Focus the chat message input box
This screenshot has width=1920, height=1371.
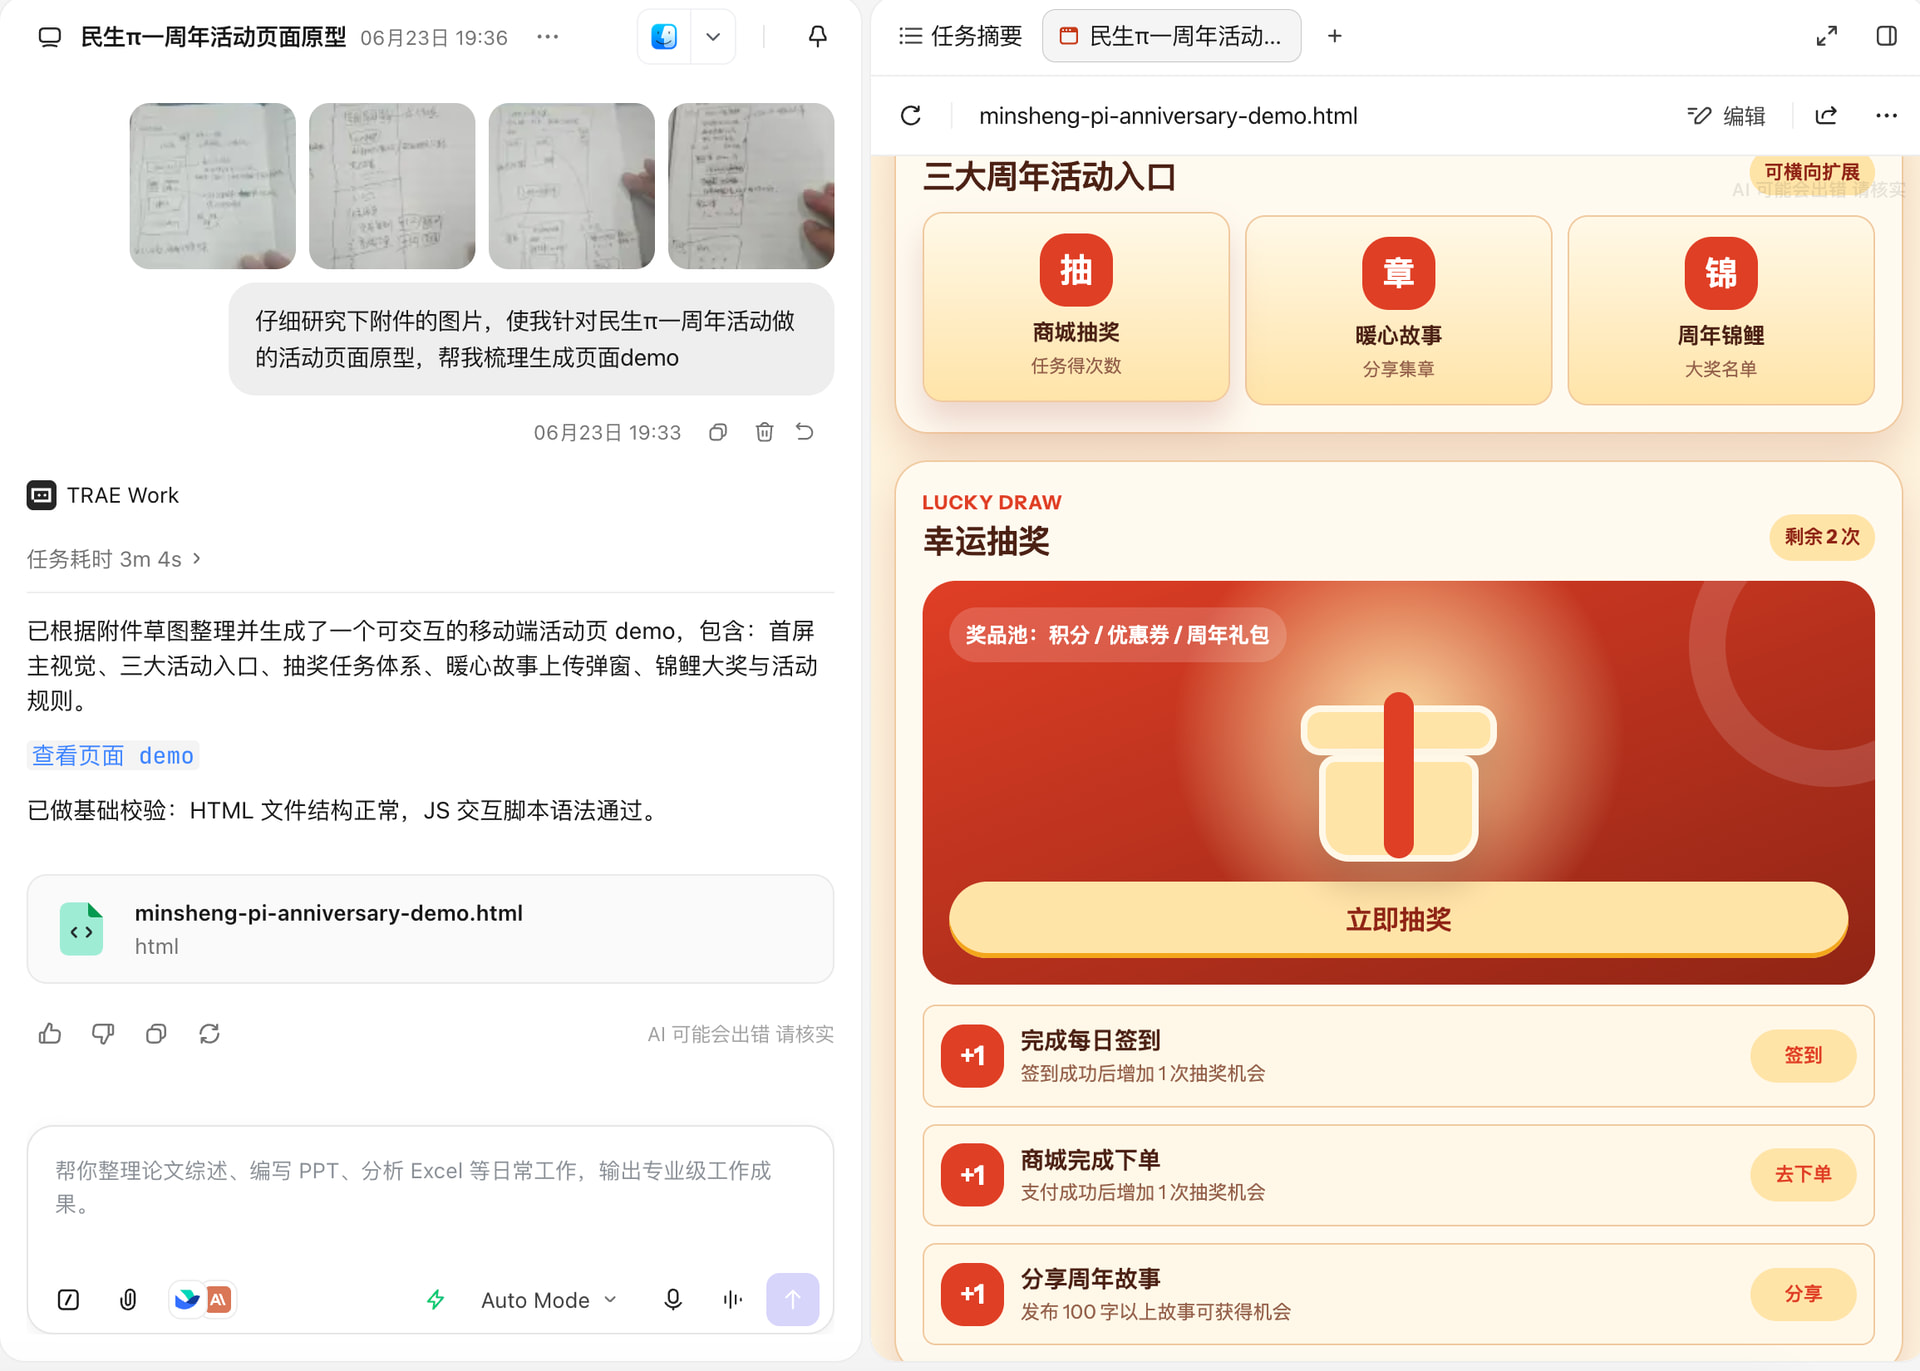[x=430, y=1188]
